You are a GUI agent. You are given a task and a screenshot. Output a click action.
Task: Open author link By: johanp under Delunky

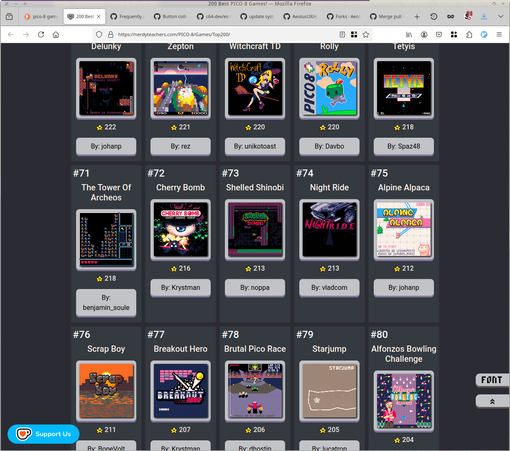pos(106,146)
